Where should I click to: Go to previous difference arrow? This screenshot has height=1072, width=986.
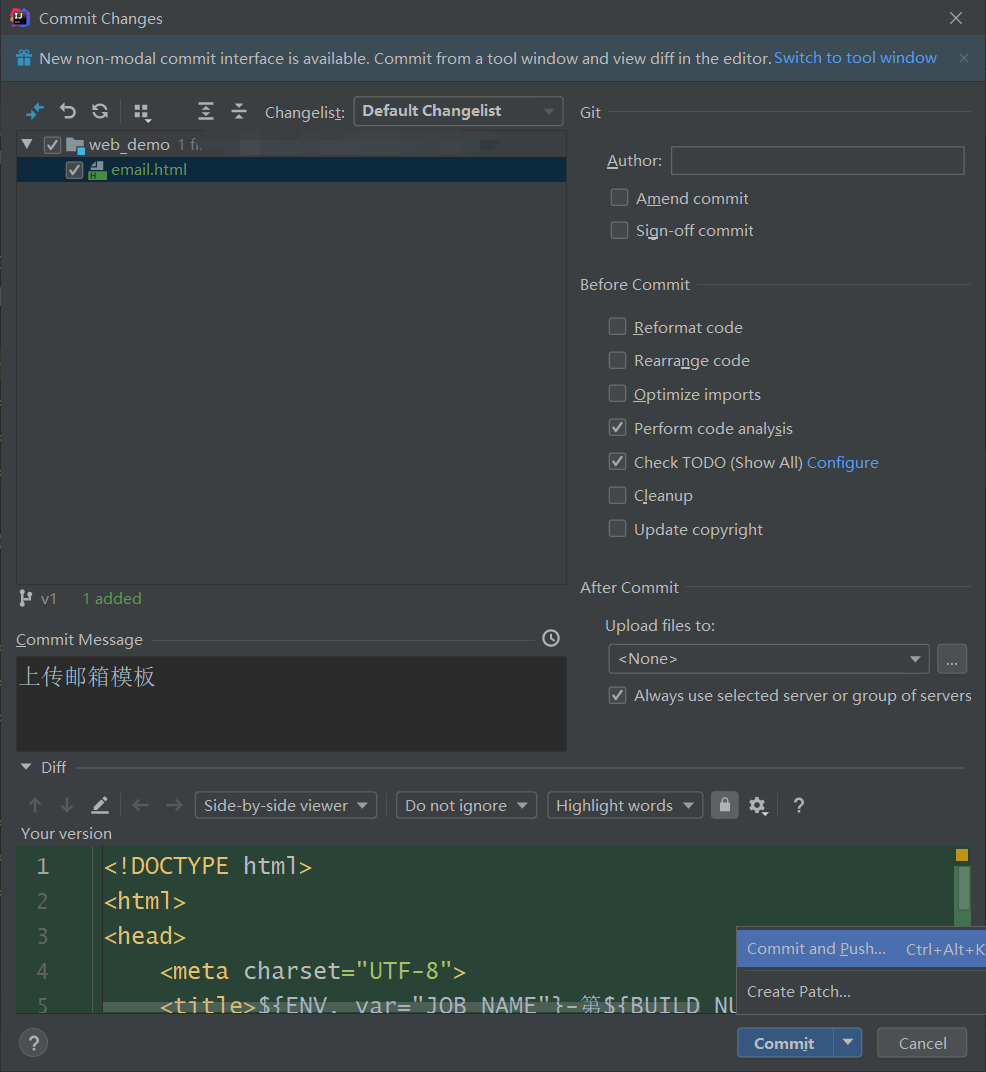coord(35,805)
